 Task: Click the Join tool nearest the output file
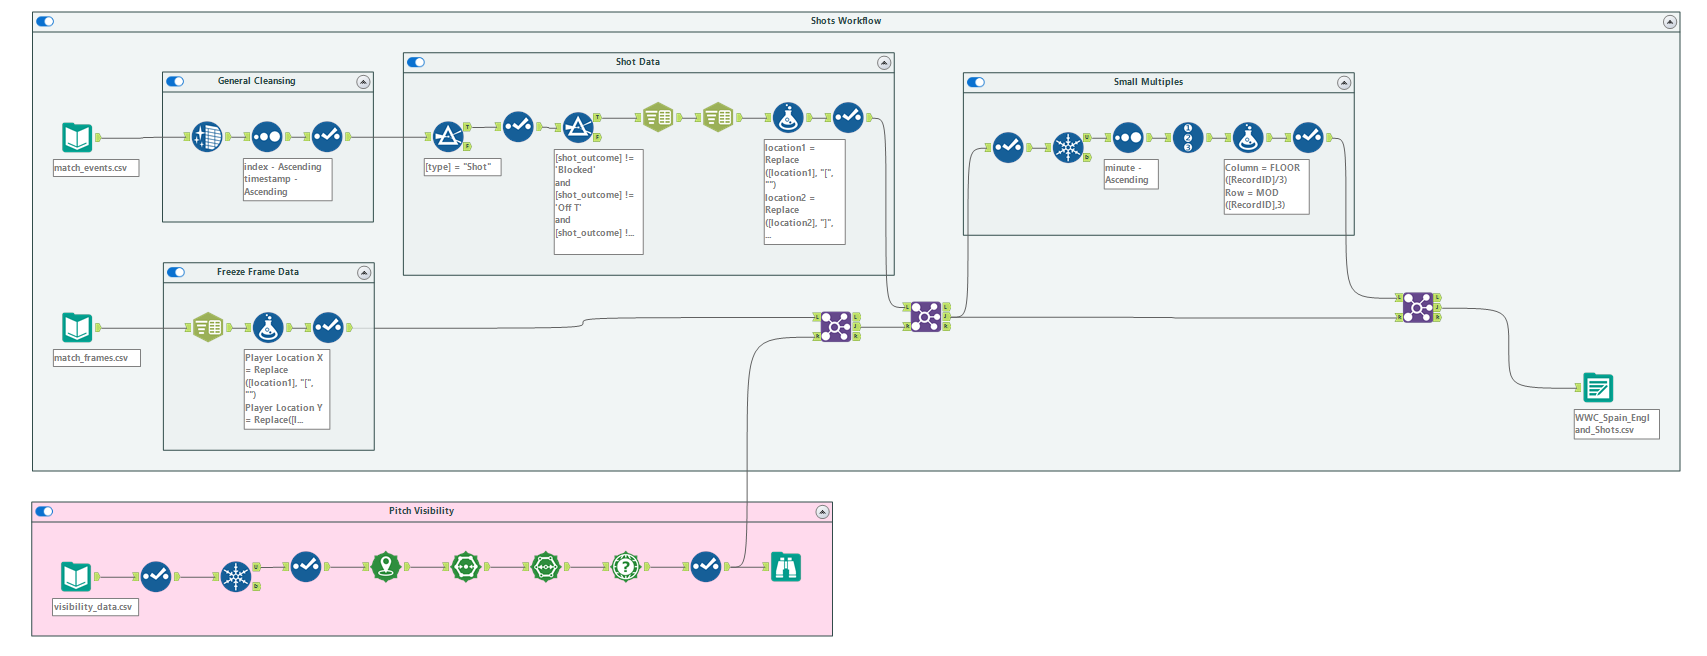(x=1417, y=307)
